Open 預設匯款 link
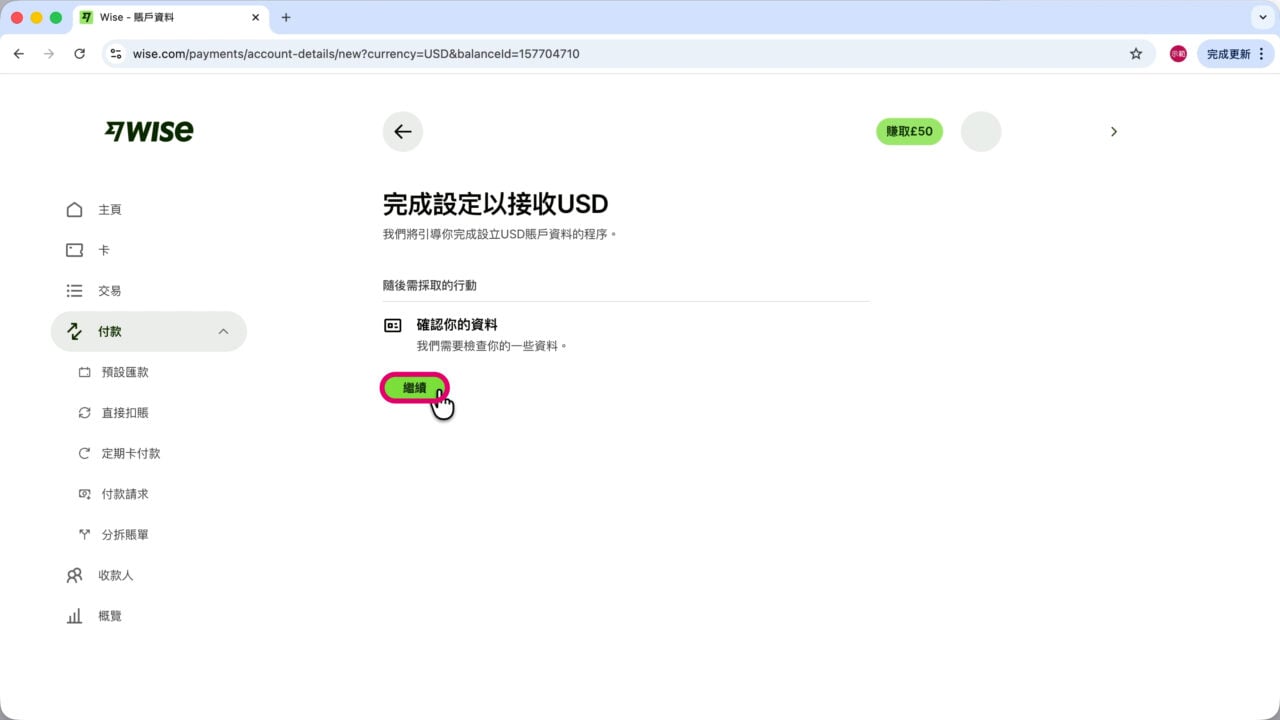1280x720 pixels. (x=125, y=372)
